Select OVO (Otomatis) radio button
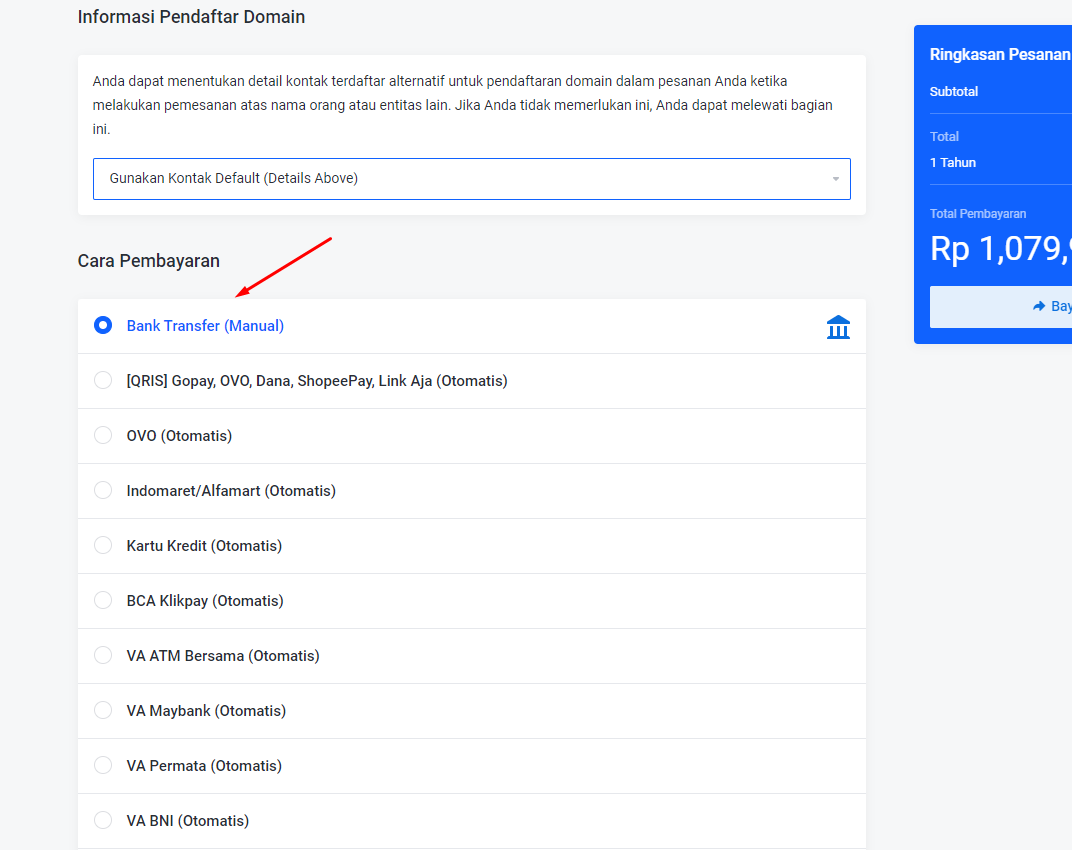This screenshot has height=850, width=1072. pyautogui.click(x=103, y=436)
